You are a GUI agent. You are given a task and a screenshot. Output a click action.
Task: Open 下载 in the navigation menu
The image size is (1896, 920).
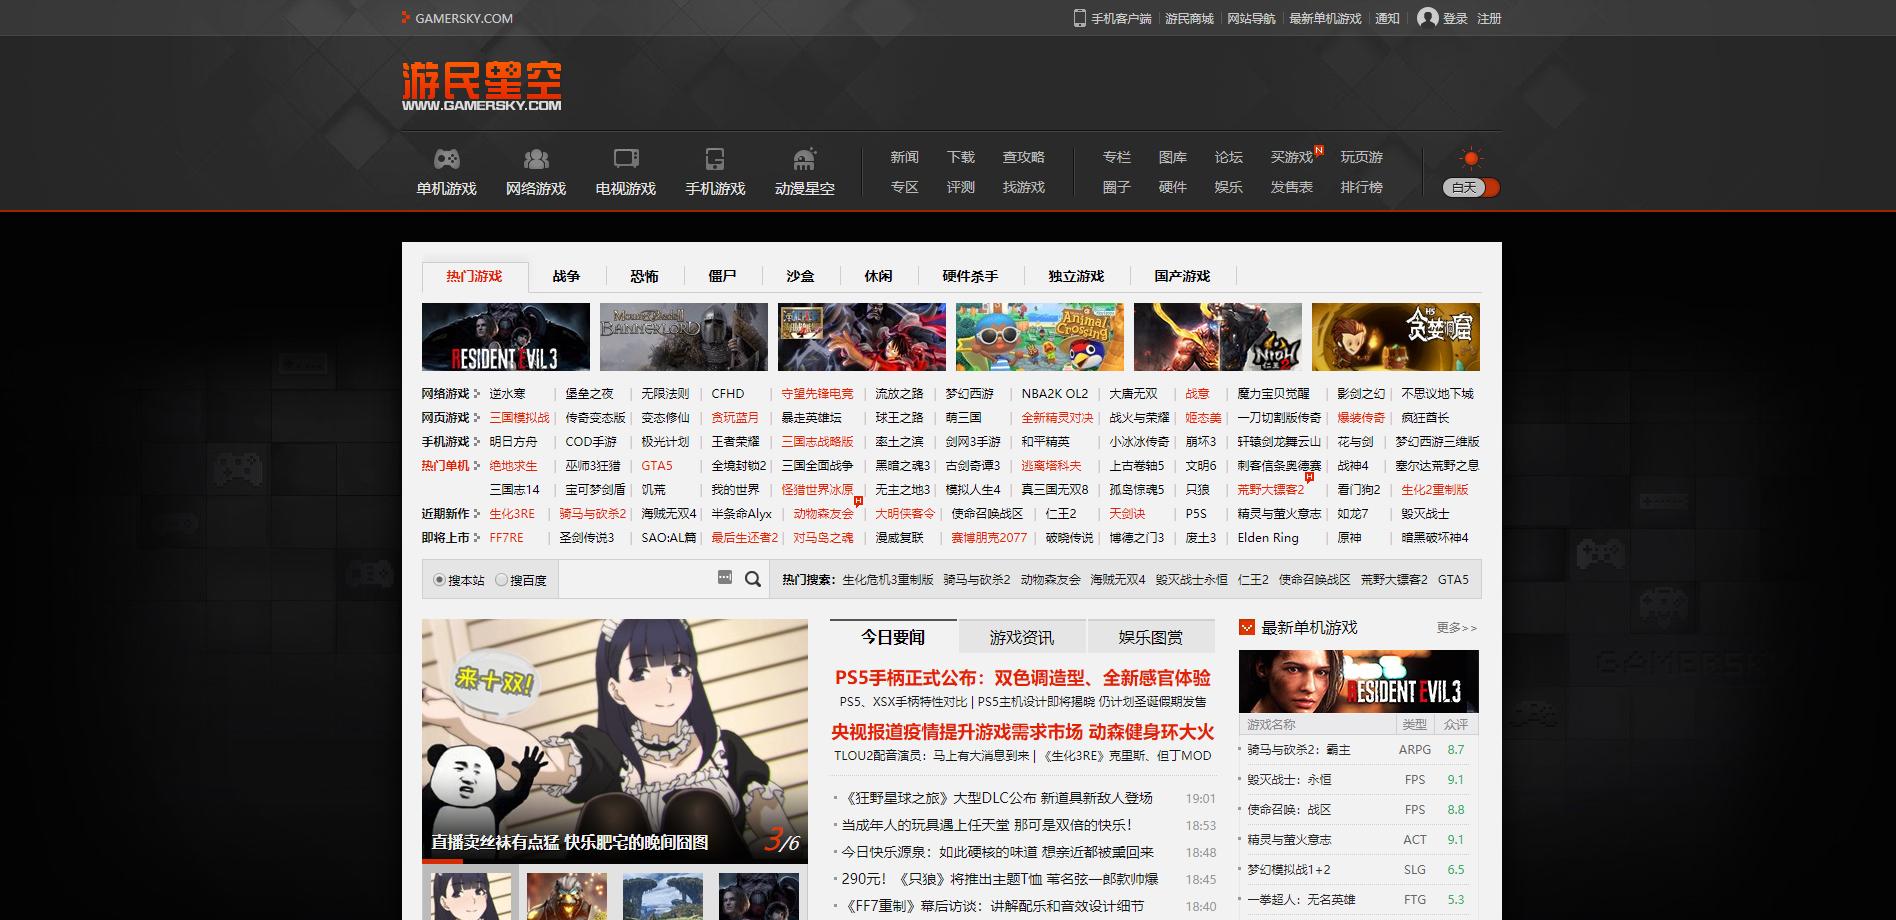[x=960, y=157]
